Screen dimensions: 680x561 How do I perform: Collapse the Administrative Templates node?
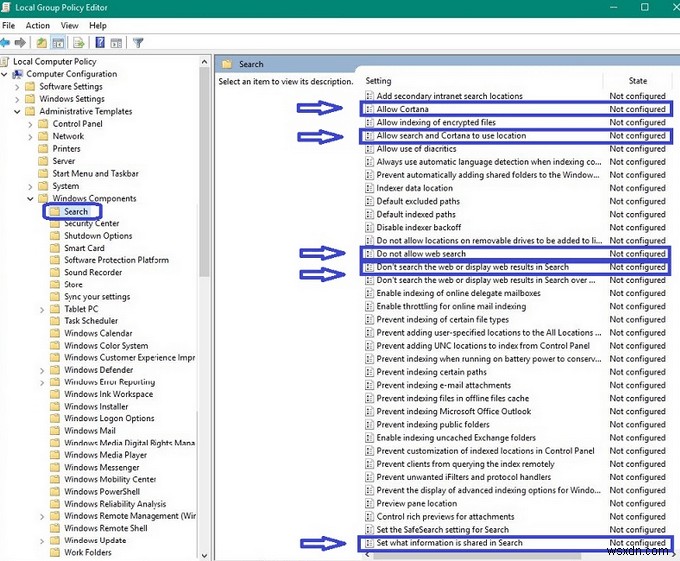click(x=17, y=112)
